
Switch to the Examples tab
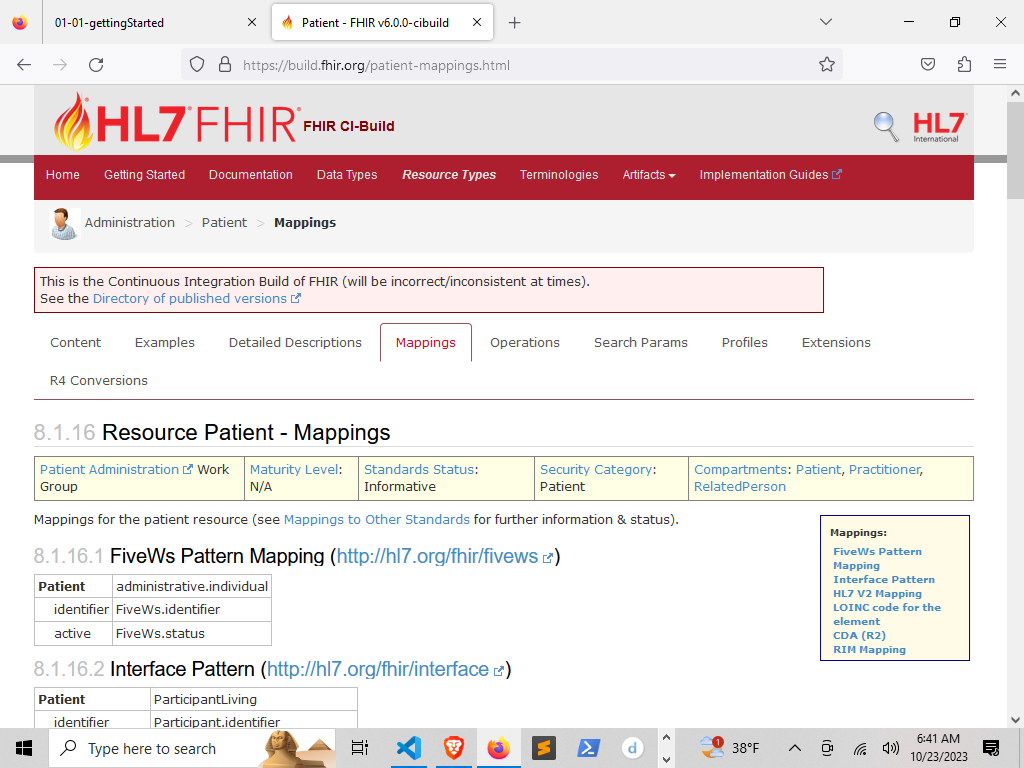tap(165, 343)
